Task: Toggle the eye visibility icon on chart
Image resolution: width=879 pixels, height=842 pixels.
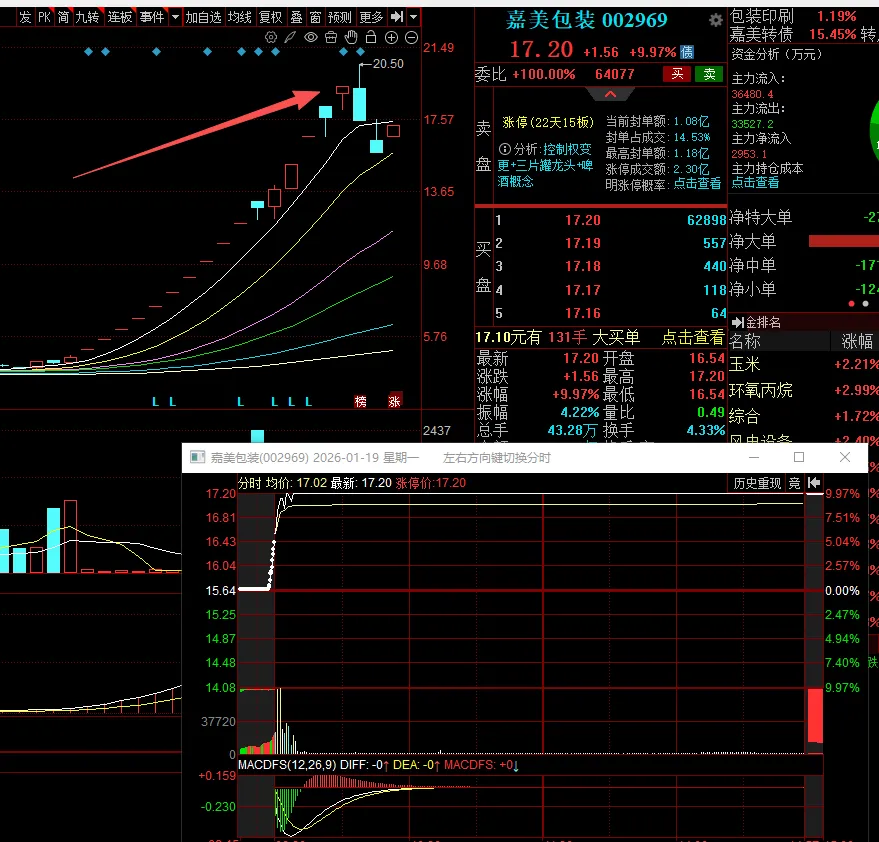Action: click(x=311, y=38)
